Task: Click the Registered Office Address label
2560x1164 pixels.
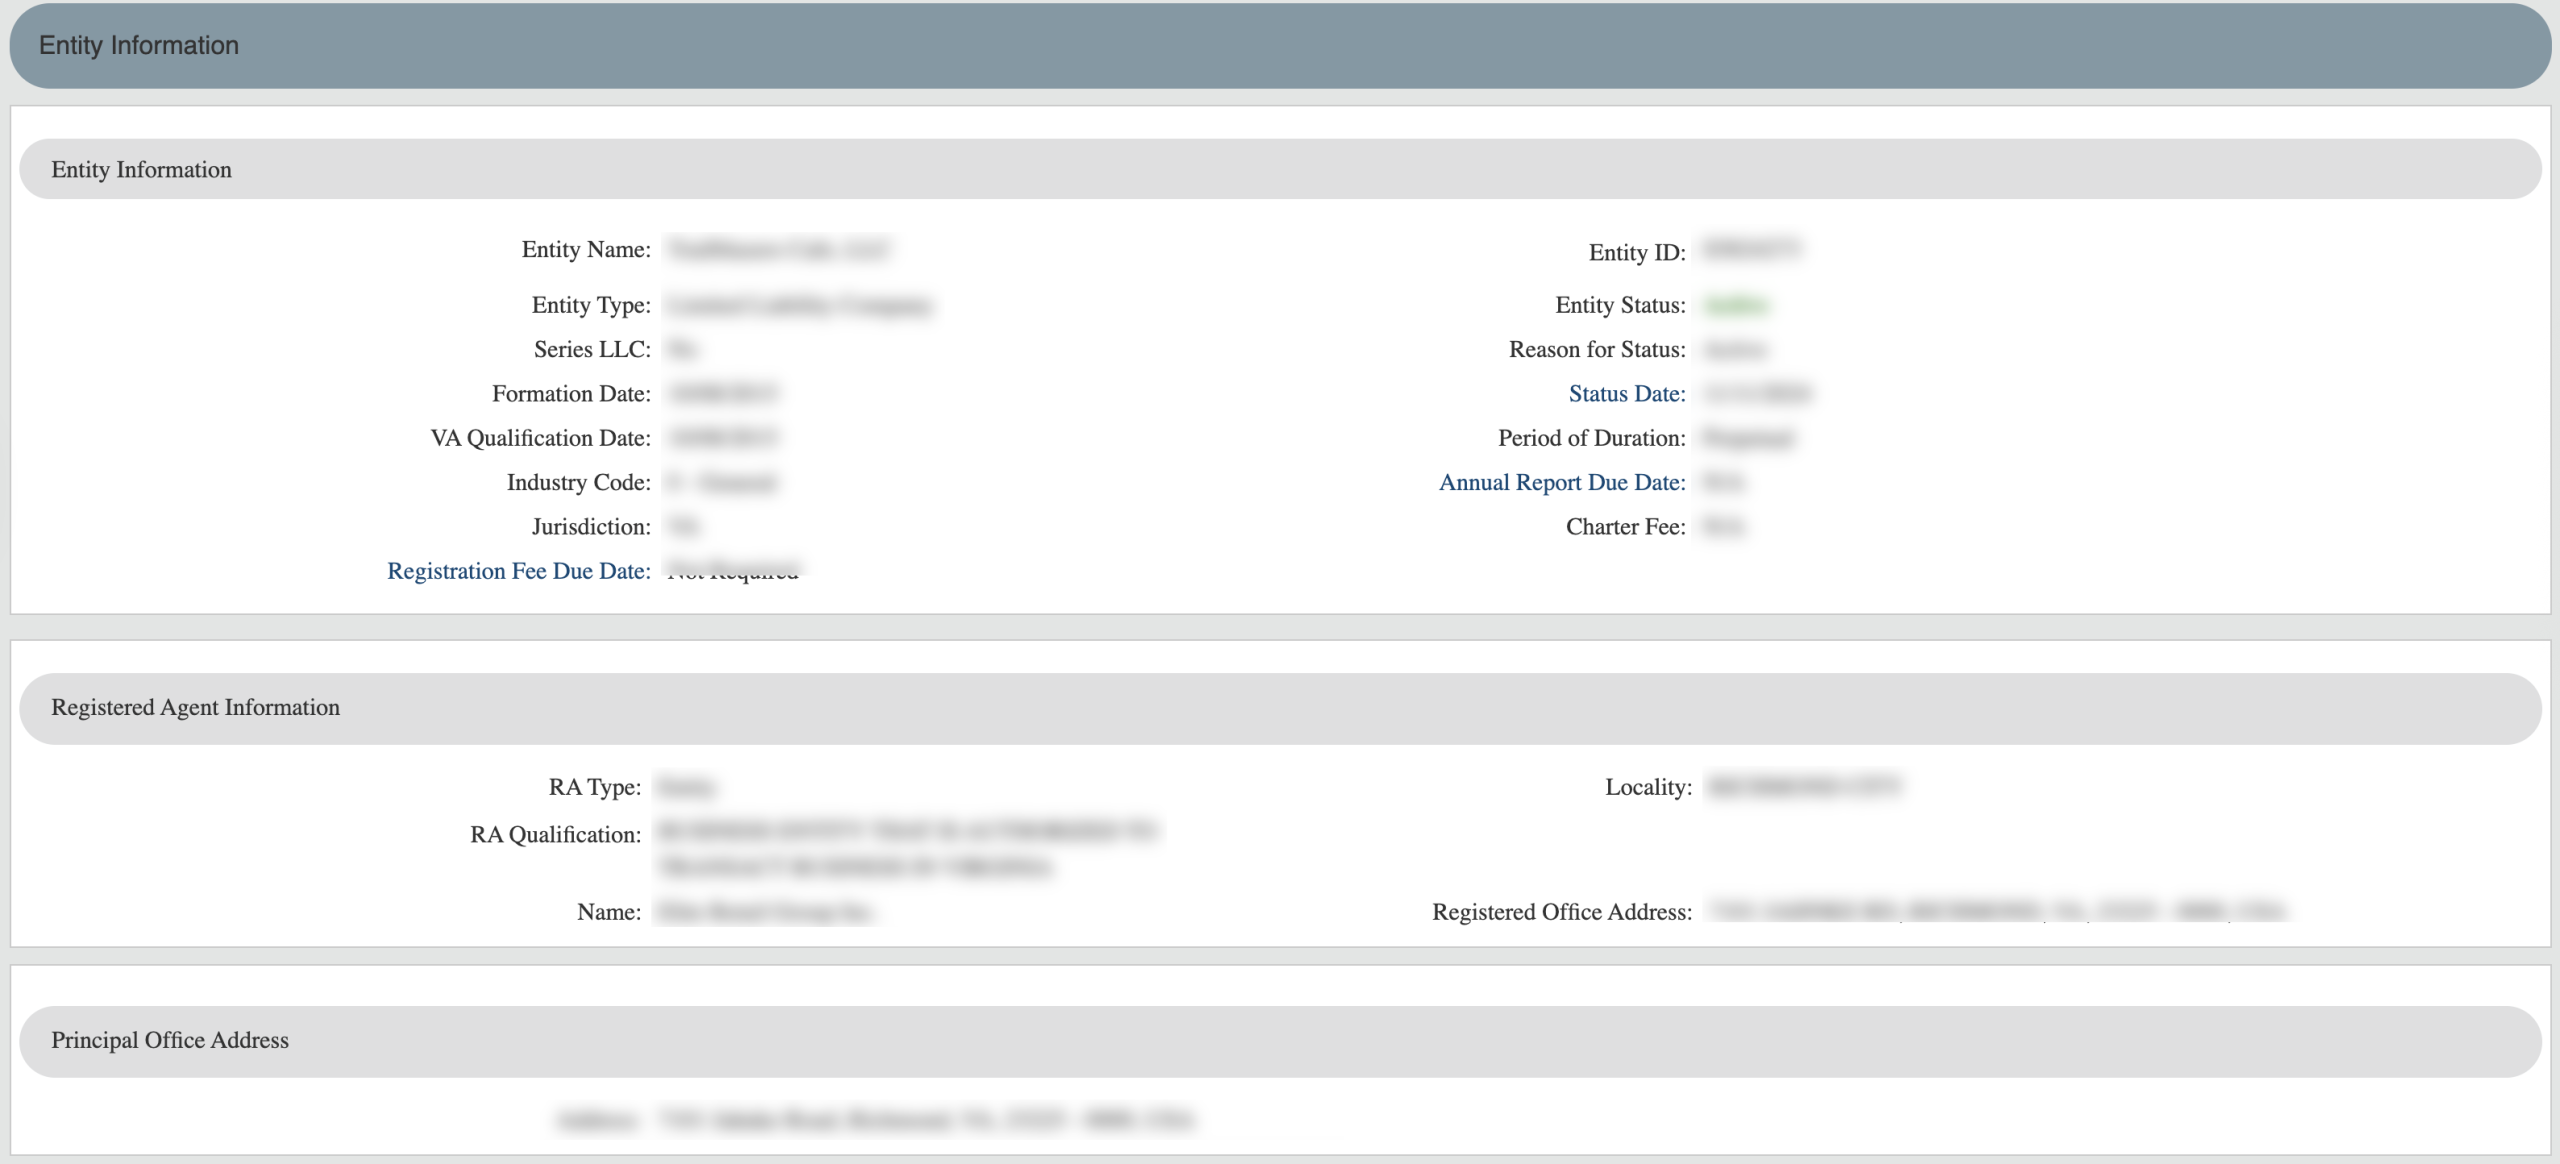Action: [1561, 912]
